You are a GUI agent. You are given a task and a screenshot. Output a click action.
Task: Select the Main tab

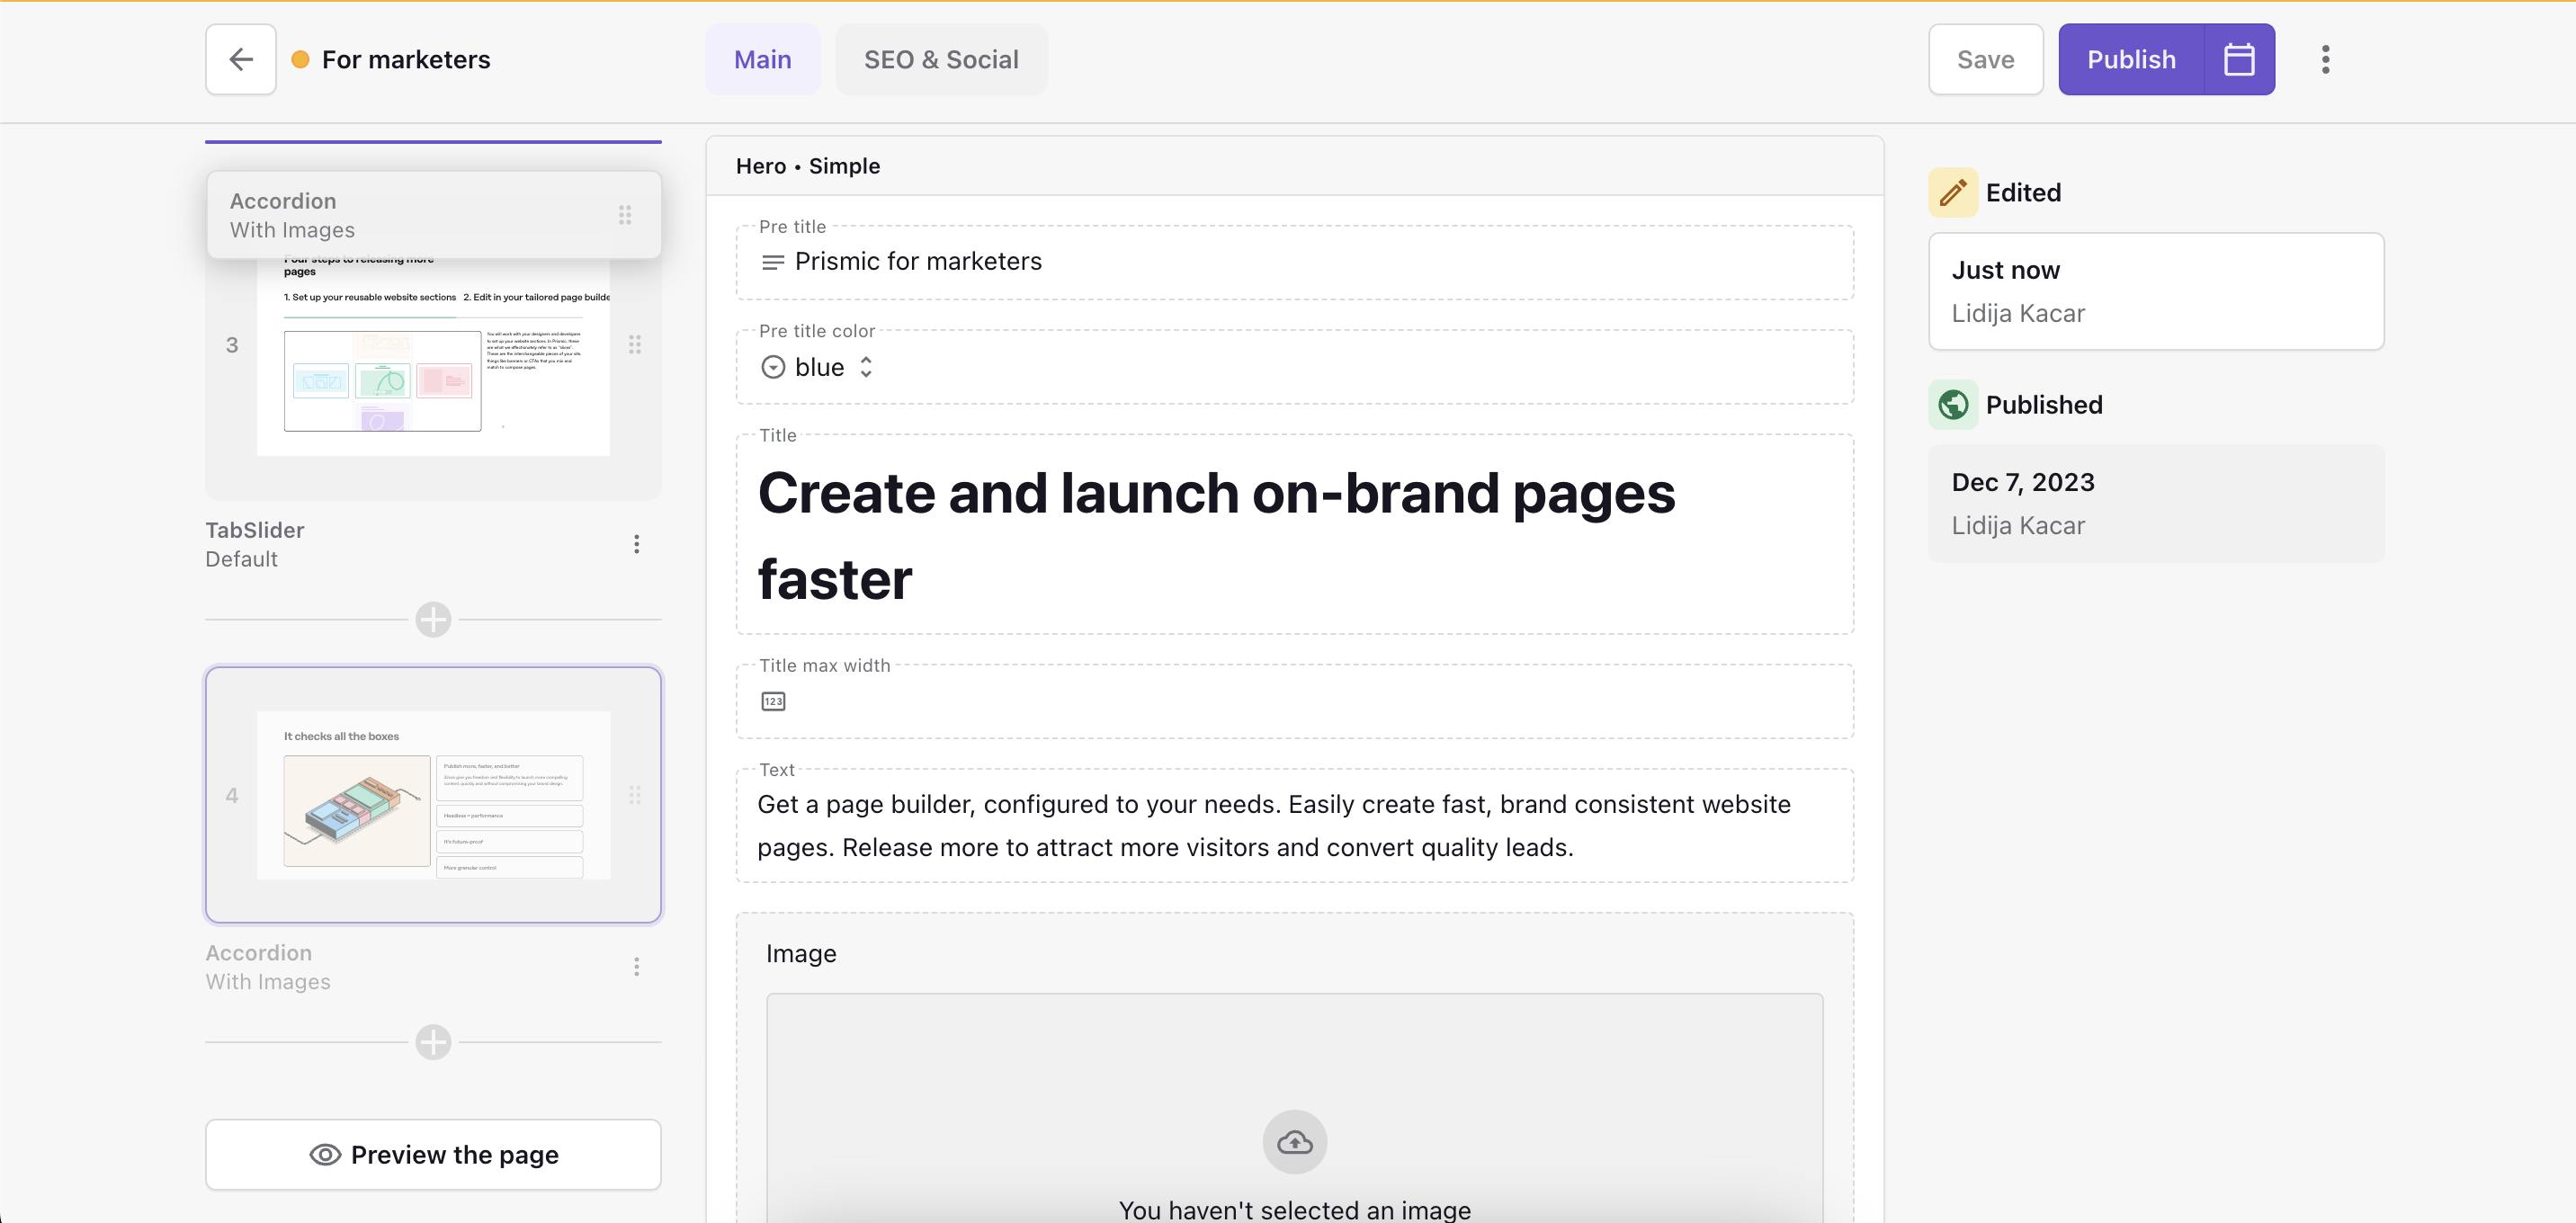pyautogui.click(x=762, y=60)
